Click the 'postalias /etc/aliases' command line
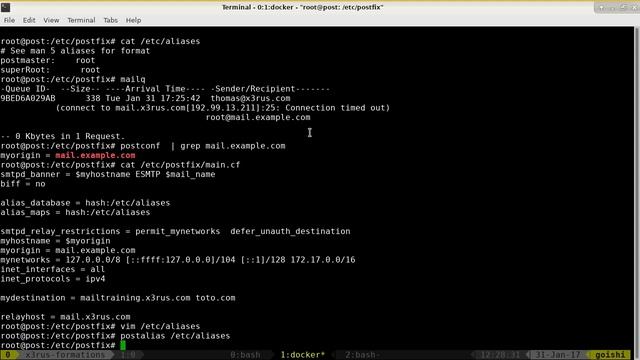This screenshot has width=640, height=360. point(115,336)
